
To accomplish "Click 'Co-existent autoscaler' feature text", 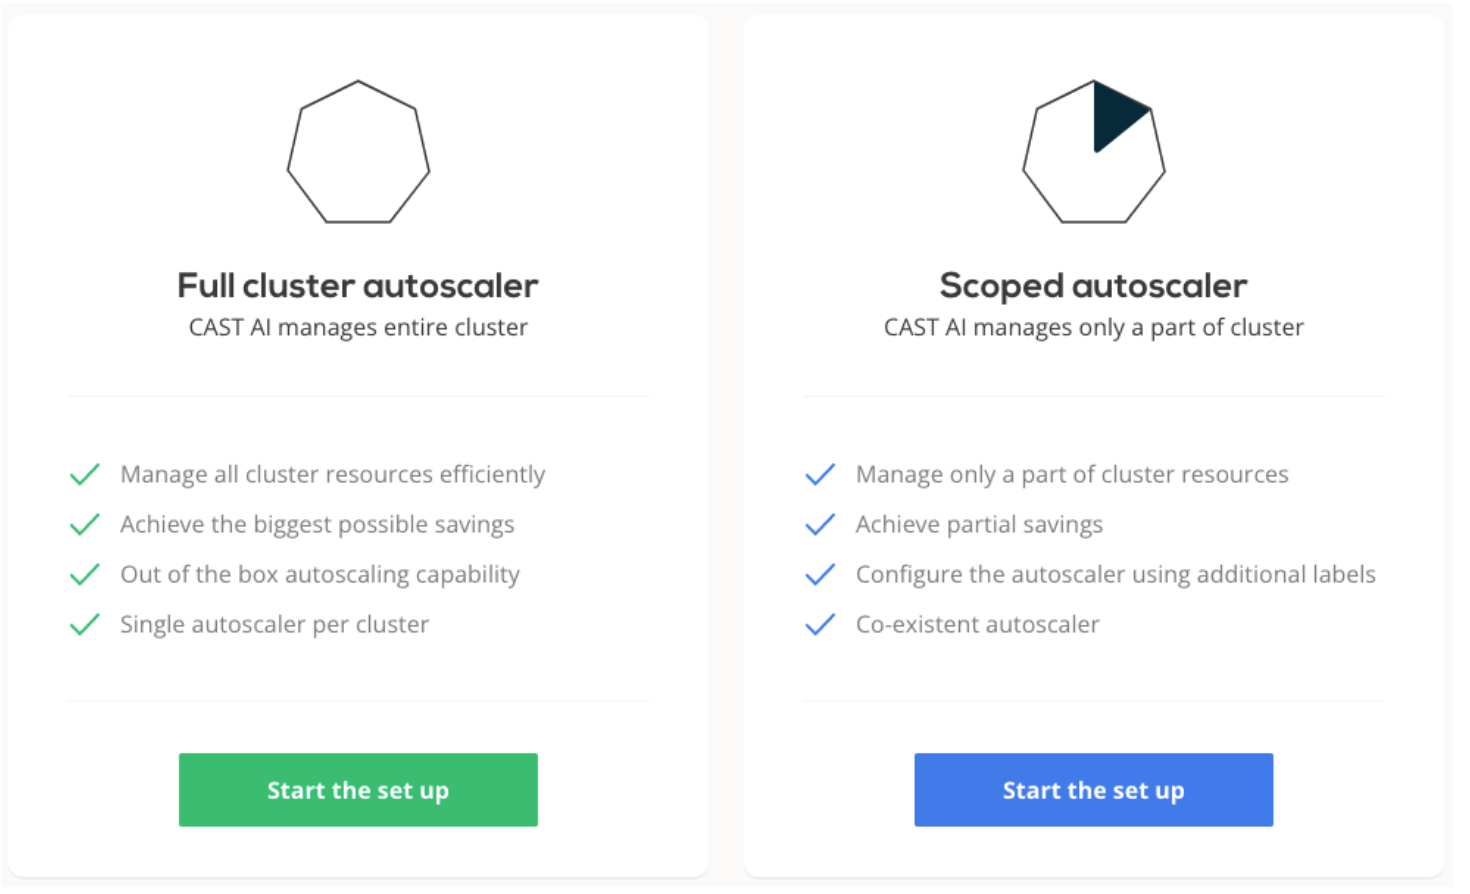I will click(x=977, y=624).
